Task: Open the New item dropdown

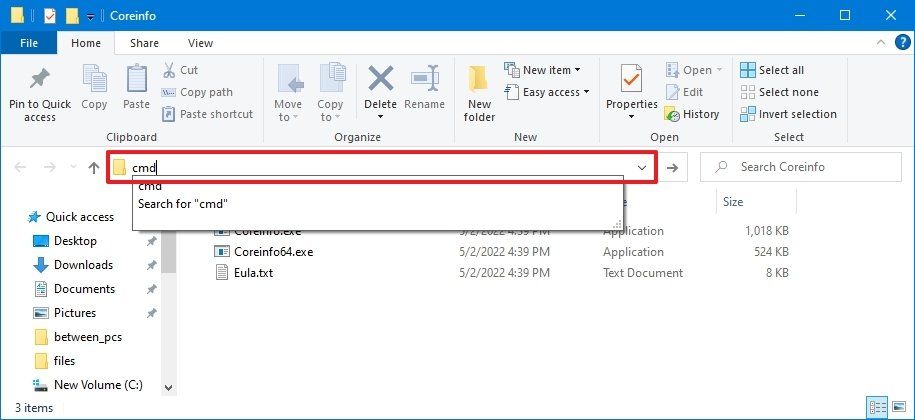Action: click(x=543, y=70)
